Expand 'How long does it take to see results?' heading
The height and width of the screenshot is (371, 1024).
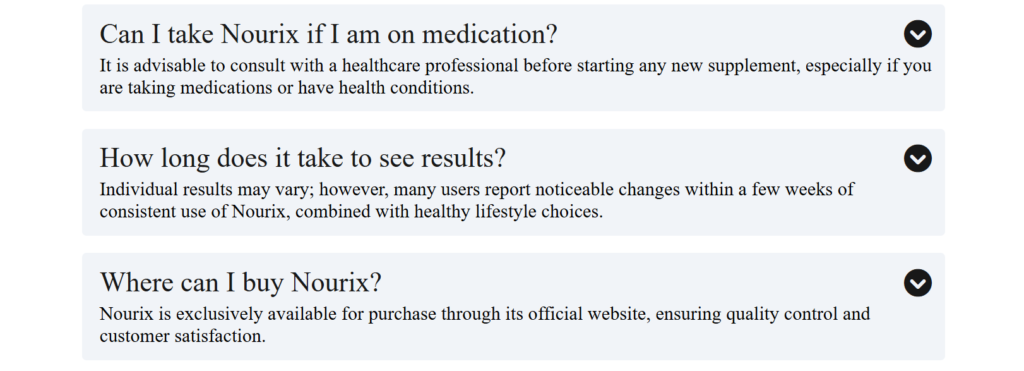click(303, 158)
